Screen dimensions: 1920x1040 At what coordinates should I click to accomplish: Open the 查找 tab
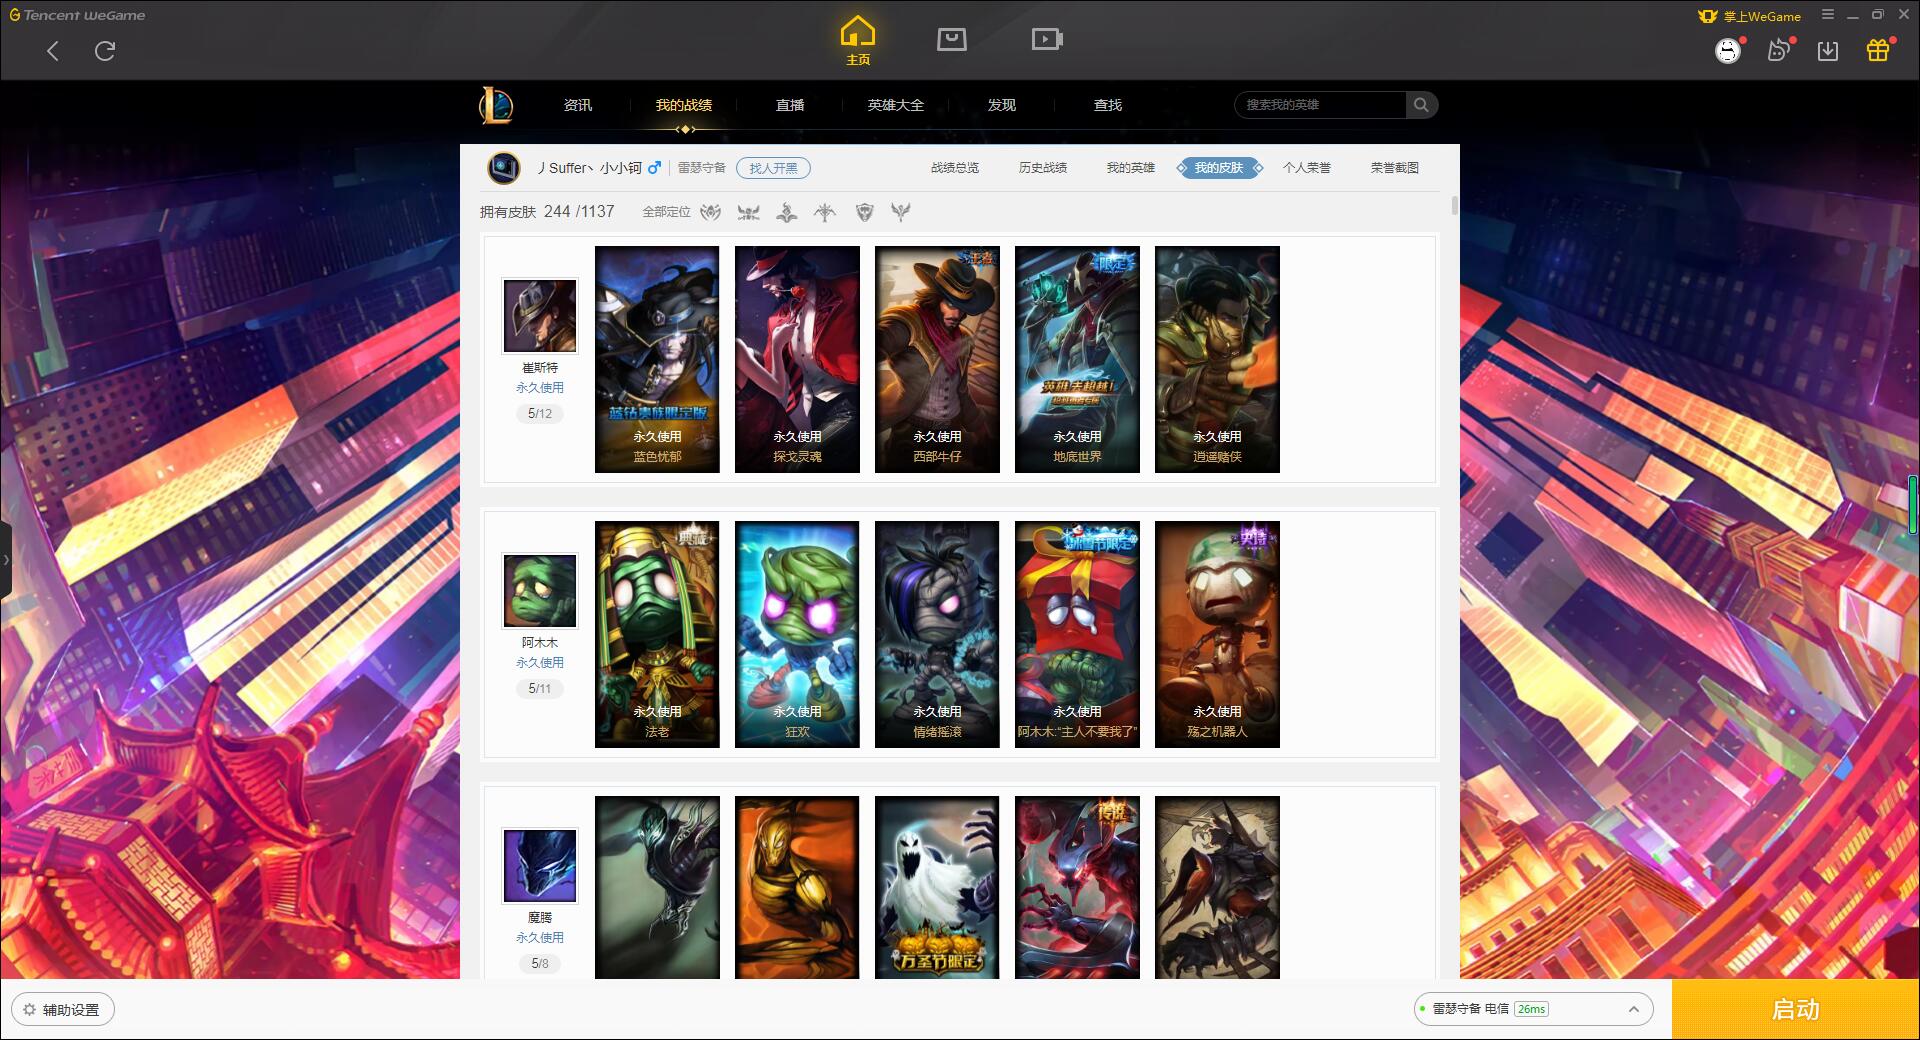[x=1108, y=105]
